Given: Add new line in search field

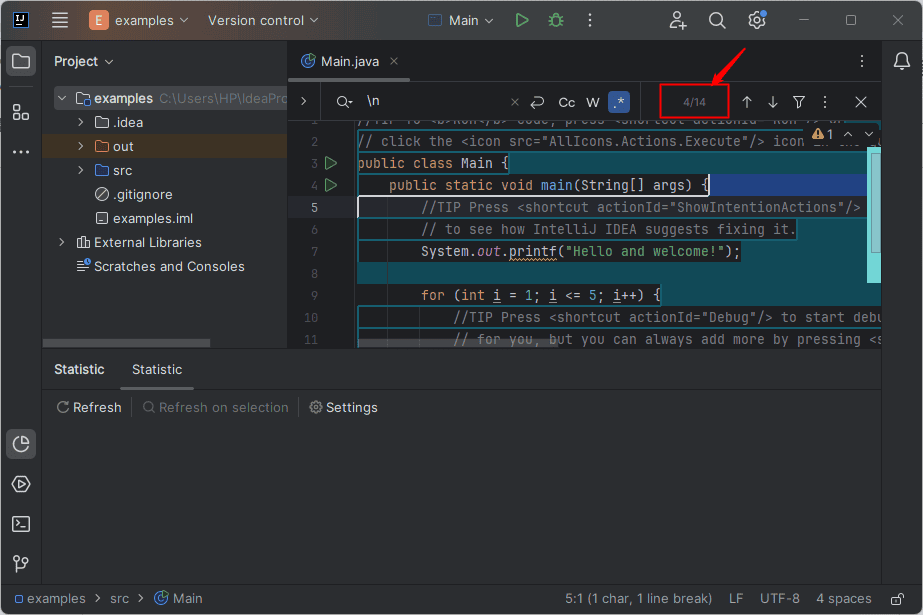Looking at the screenshot, I should click(x=537, y=102).
